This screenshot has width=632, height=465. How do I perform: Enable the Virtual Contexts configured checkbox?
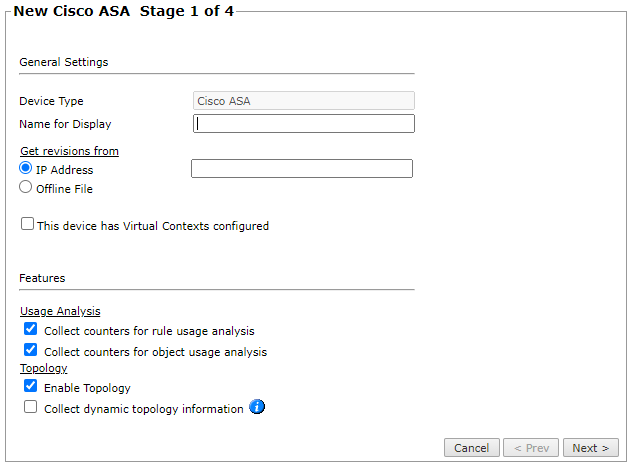pos(28,225)
